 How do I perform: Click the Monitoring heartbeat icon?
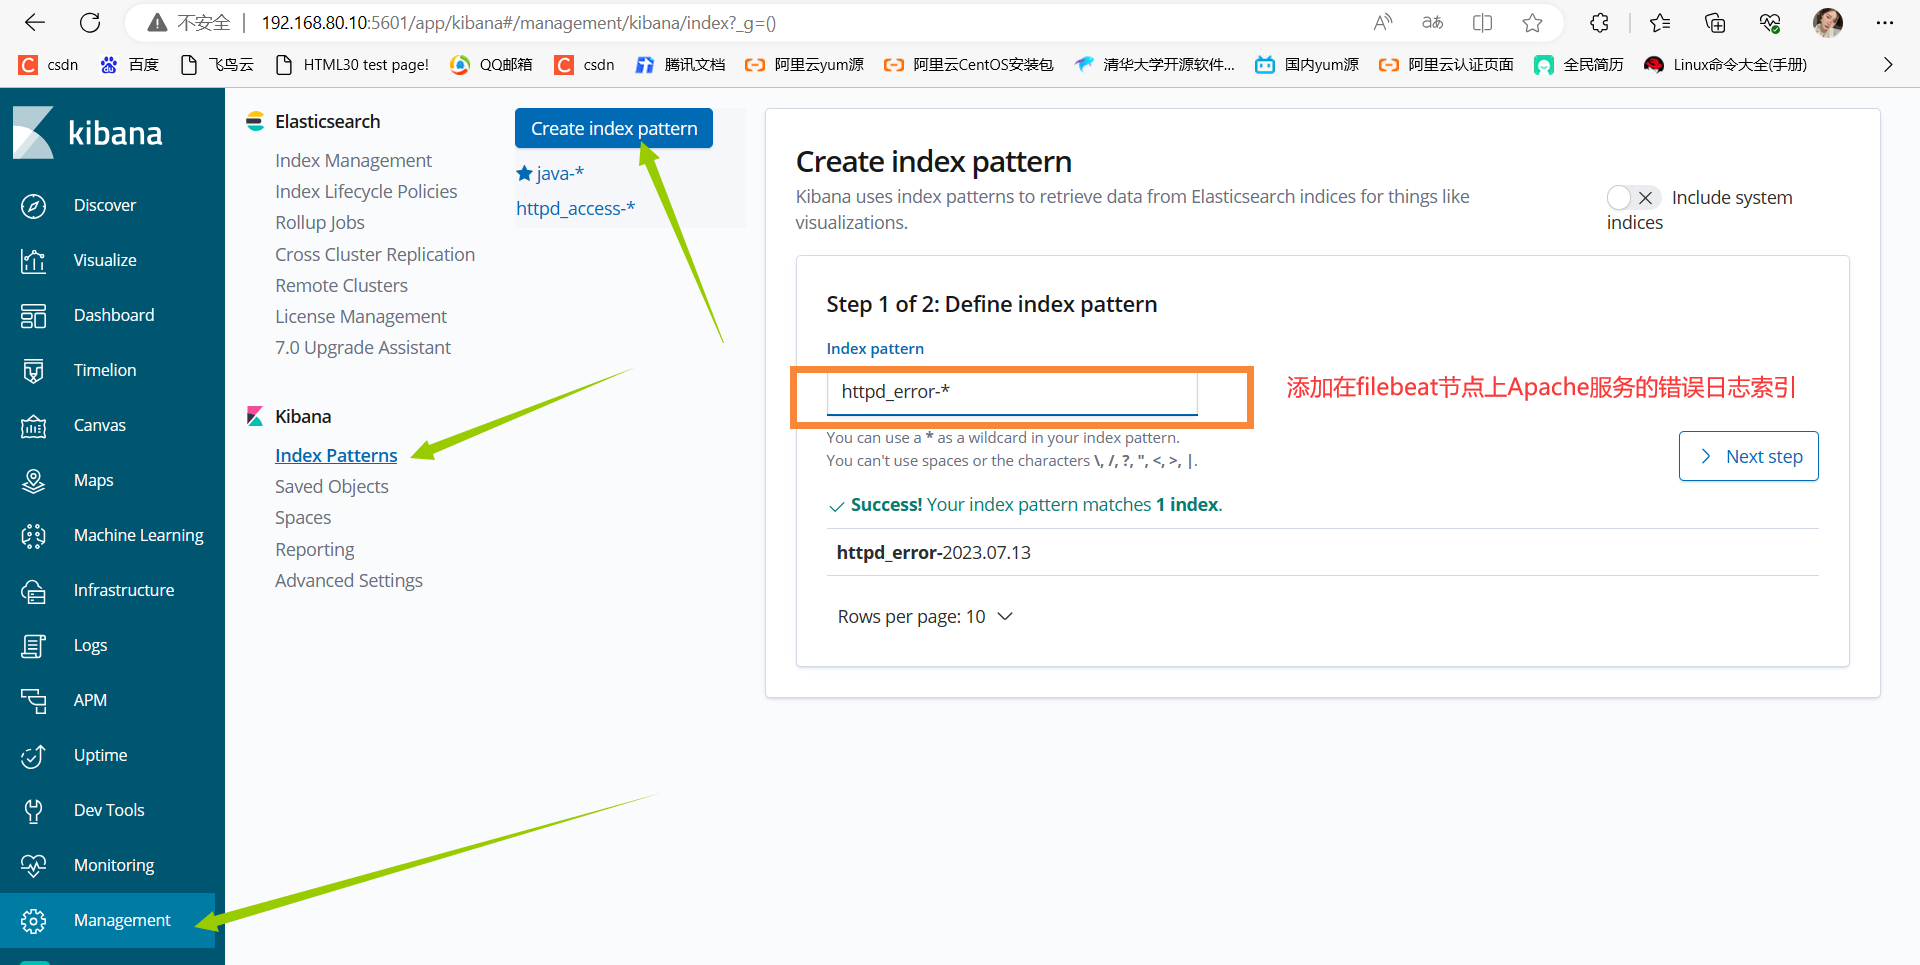[x=34, y=866]
